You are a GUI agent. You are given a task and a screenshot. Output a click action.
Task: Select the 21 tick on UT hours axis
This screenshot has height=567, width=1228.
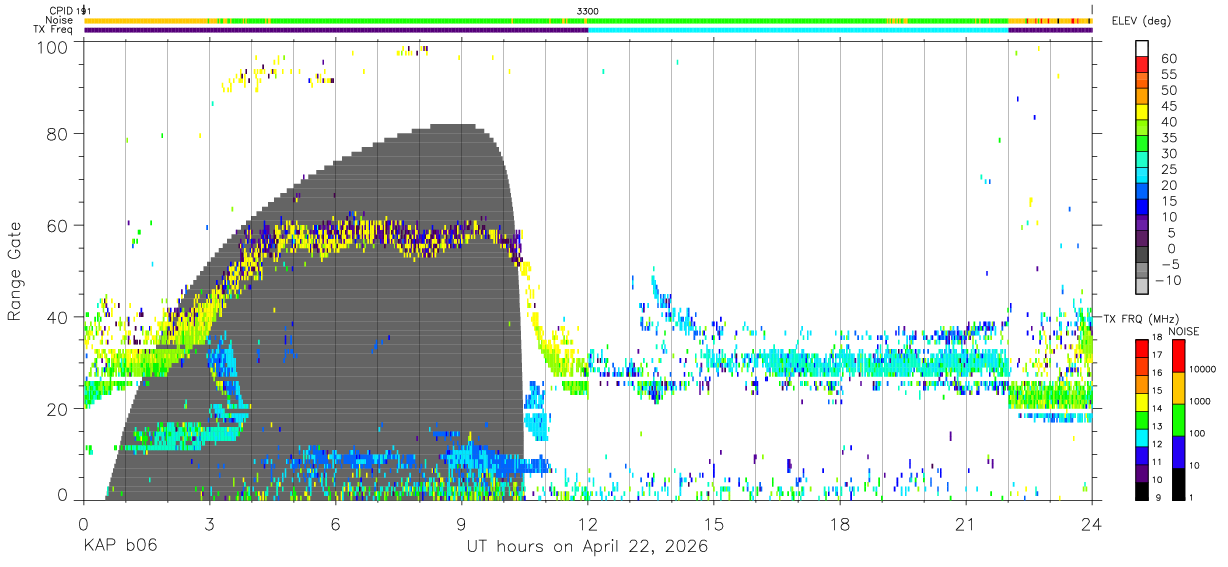pyautogui.click(x=966, y=524)
